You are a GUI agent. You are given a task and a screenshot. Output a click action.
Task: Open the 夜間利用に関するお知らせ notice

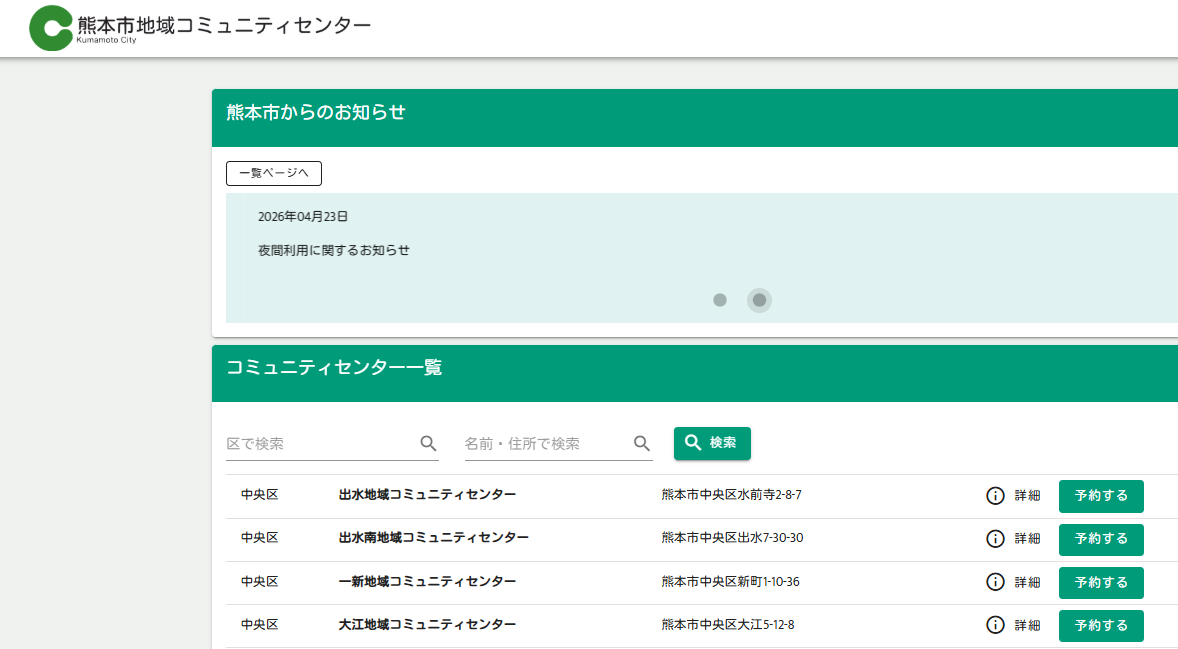click(x=334, y=250)
